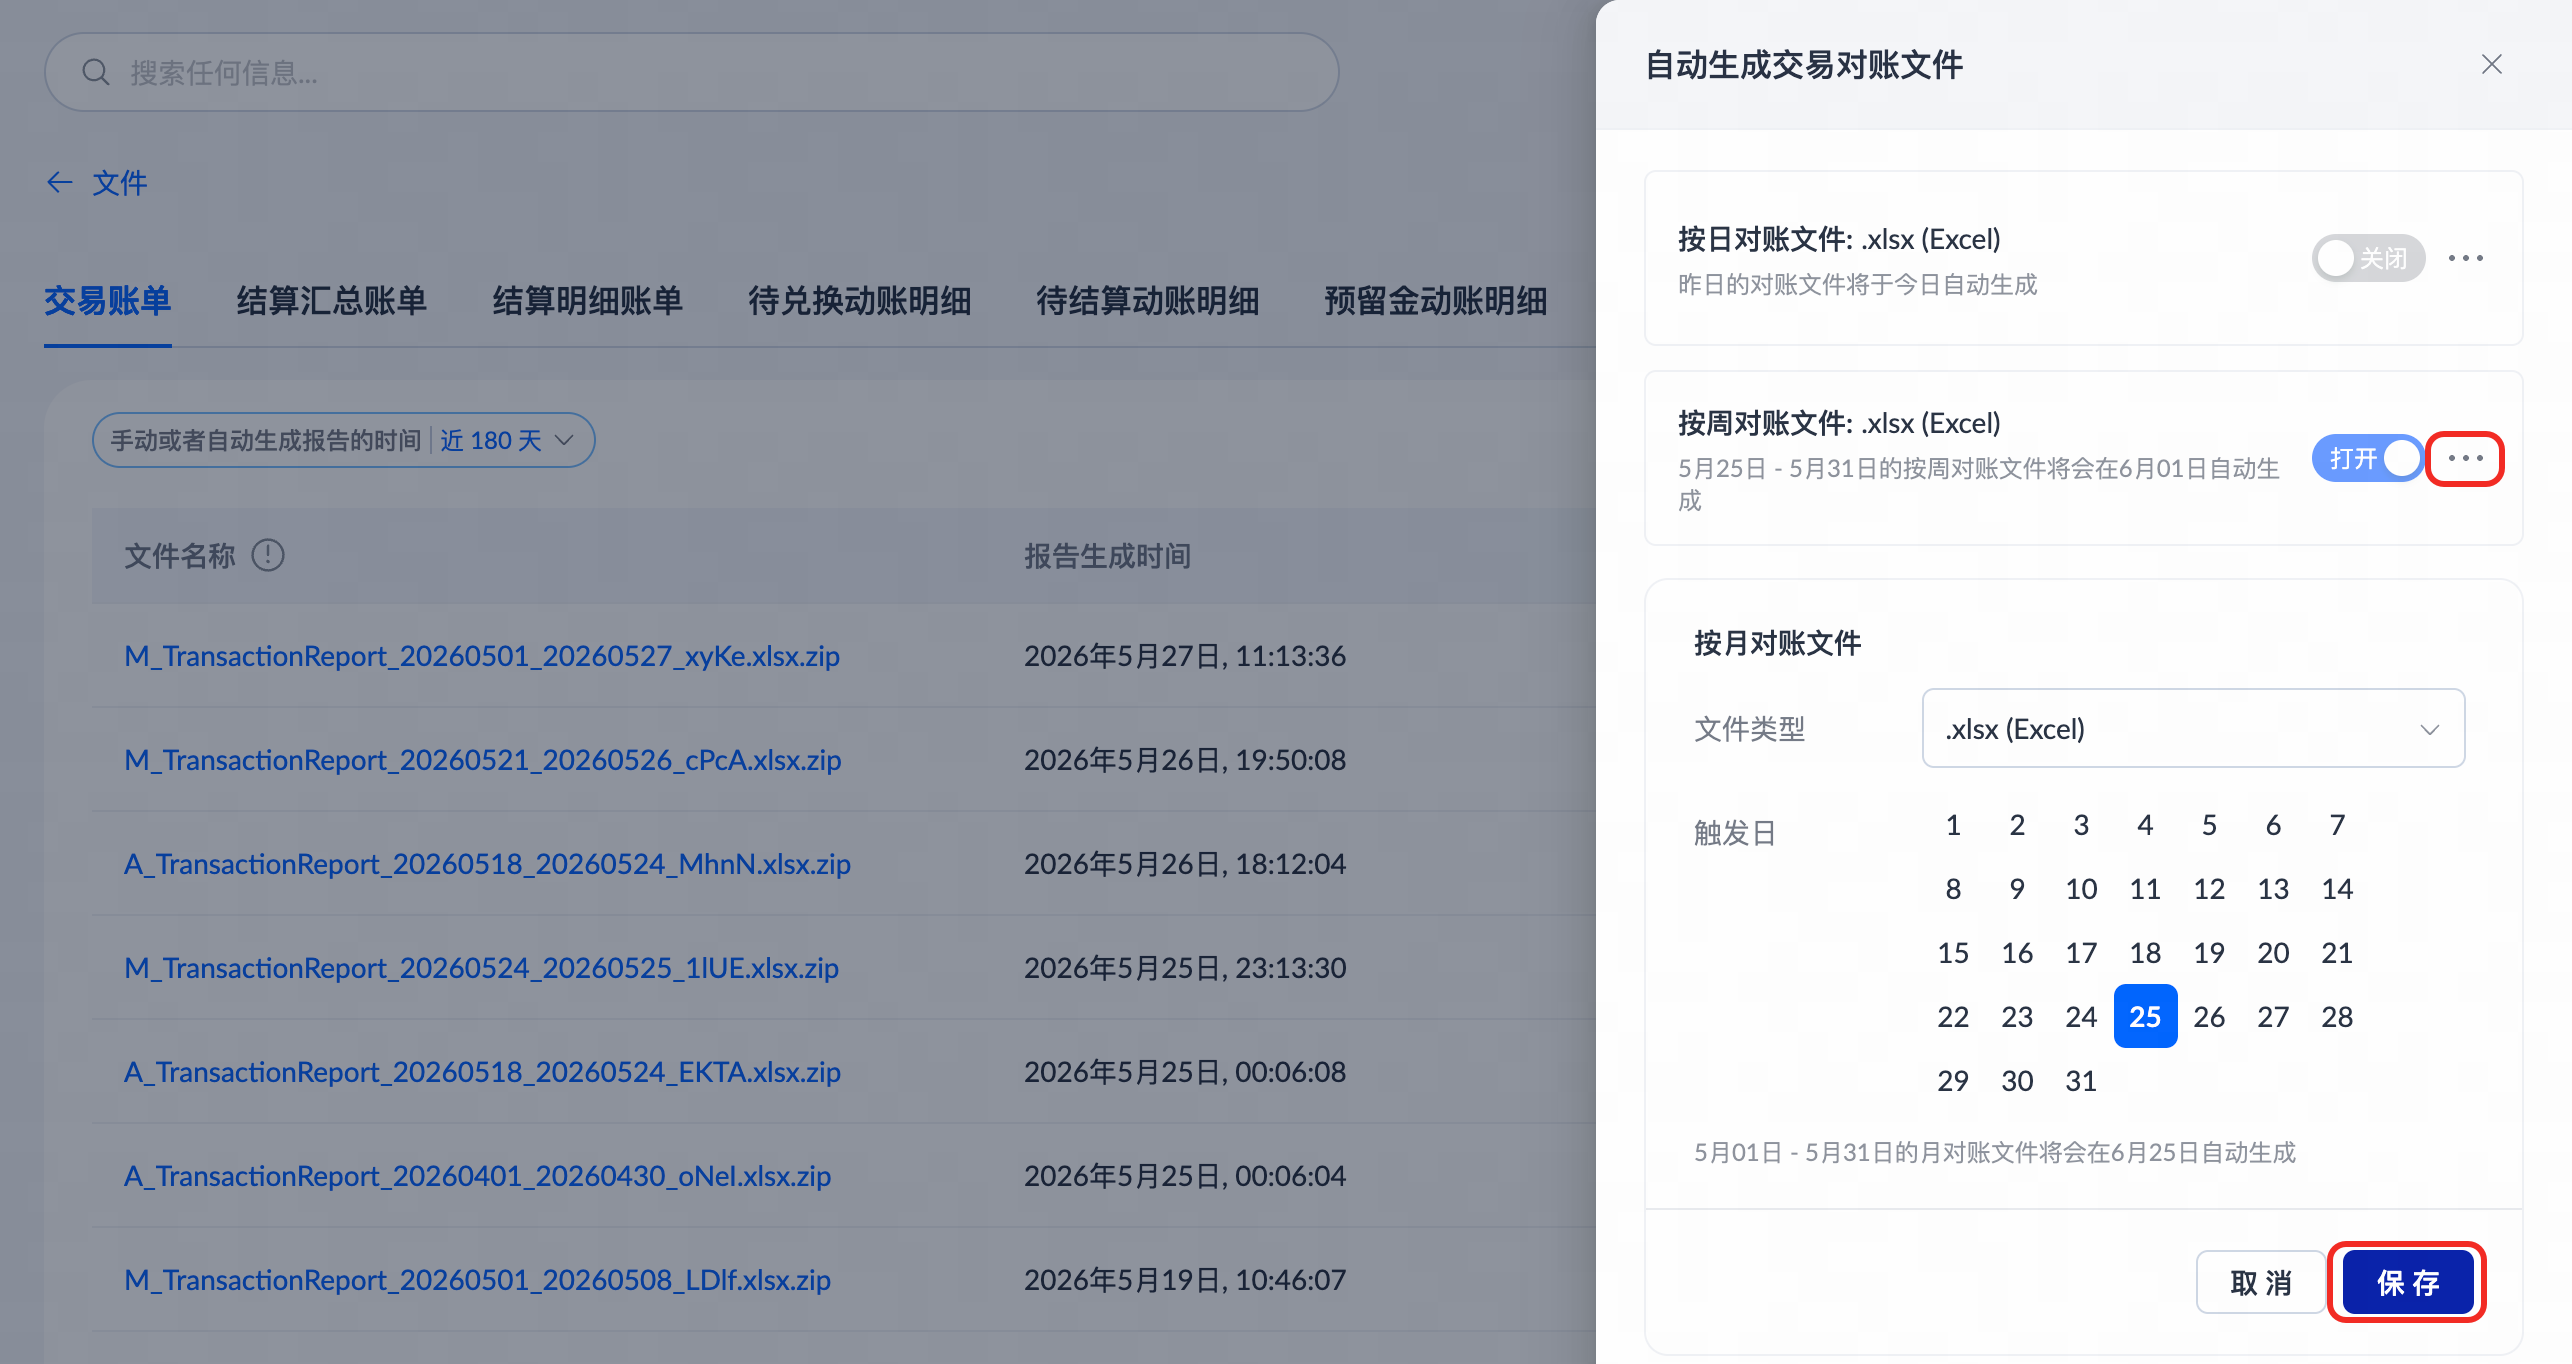The height and width of the screenshot is (1364, 2572).
Task: Click the 文件 back link
Action: pos(119,182)
